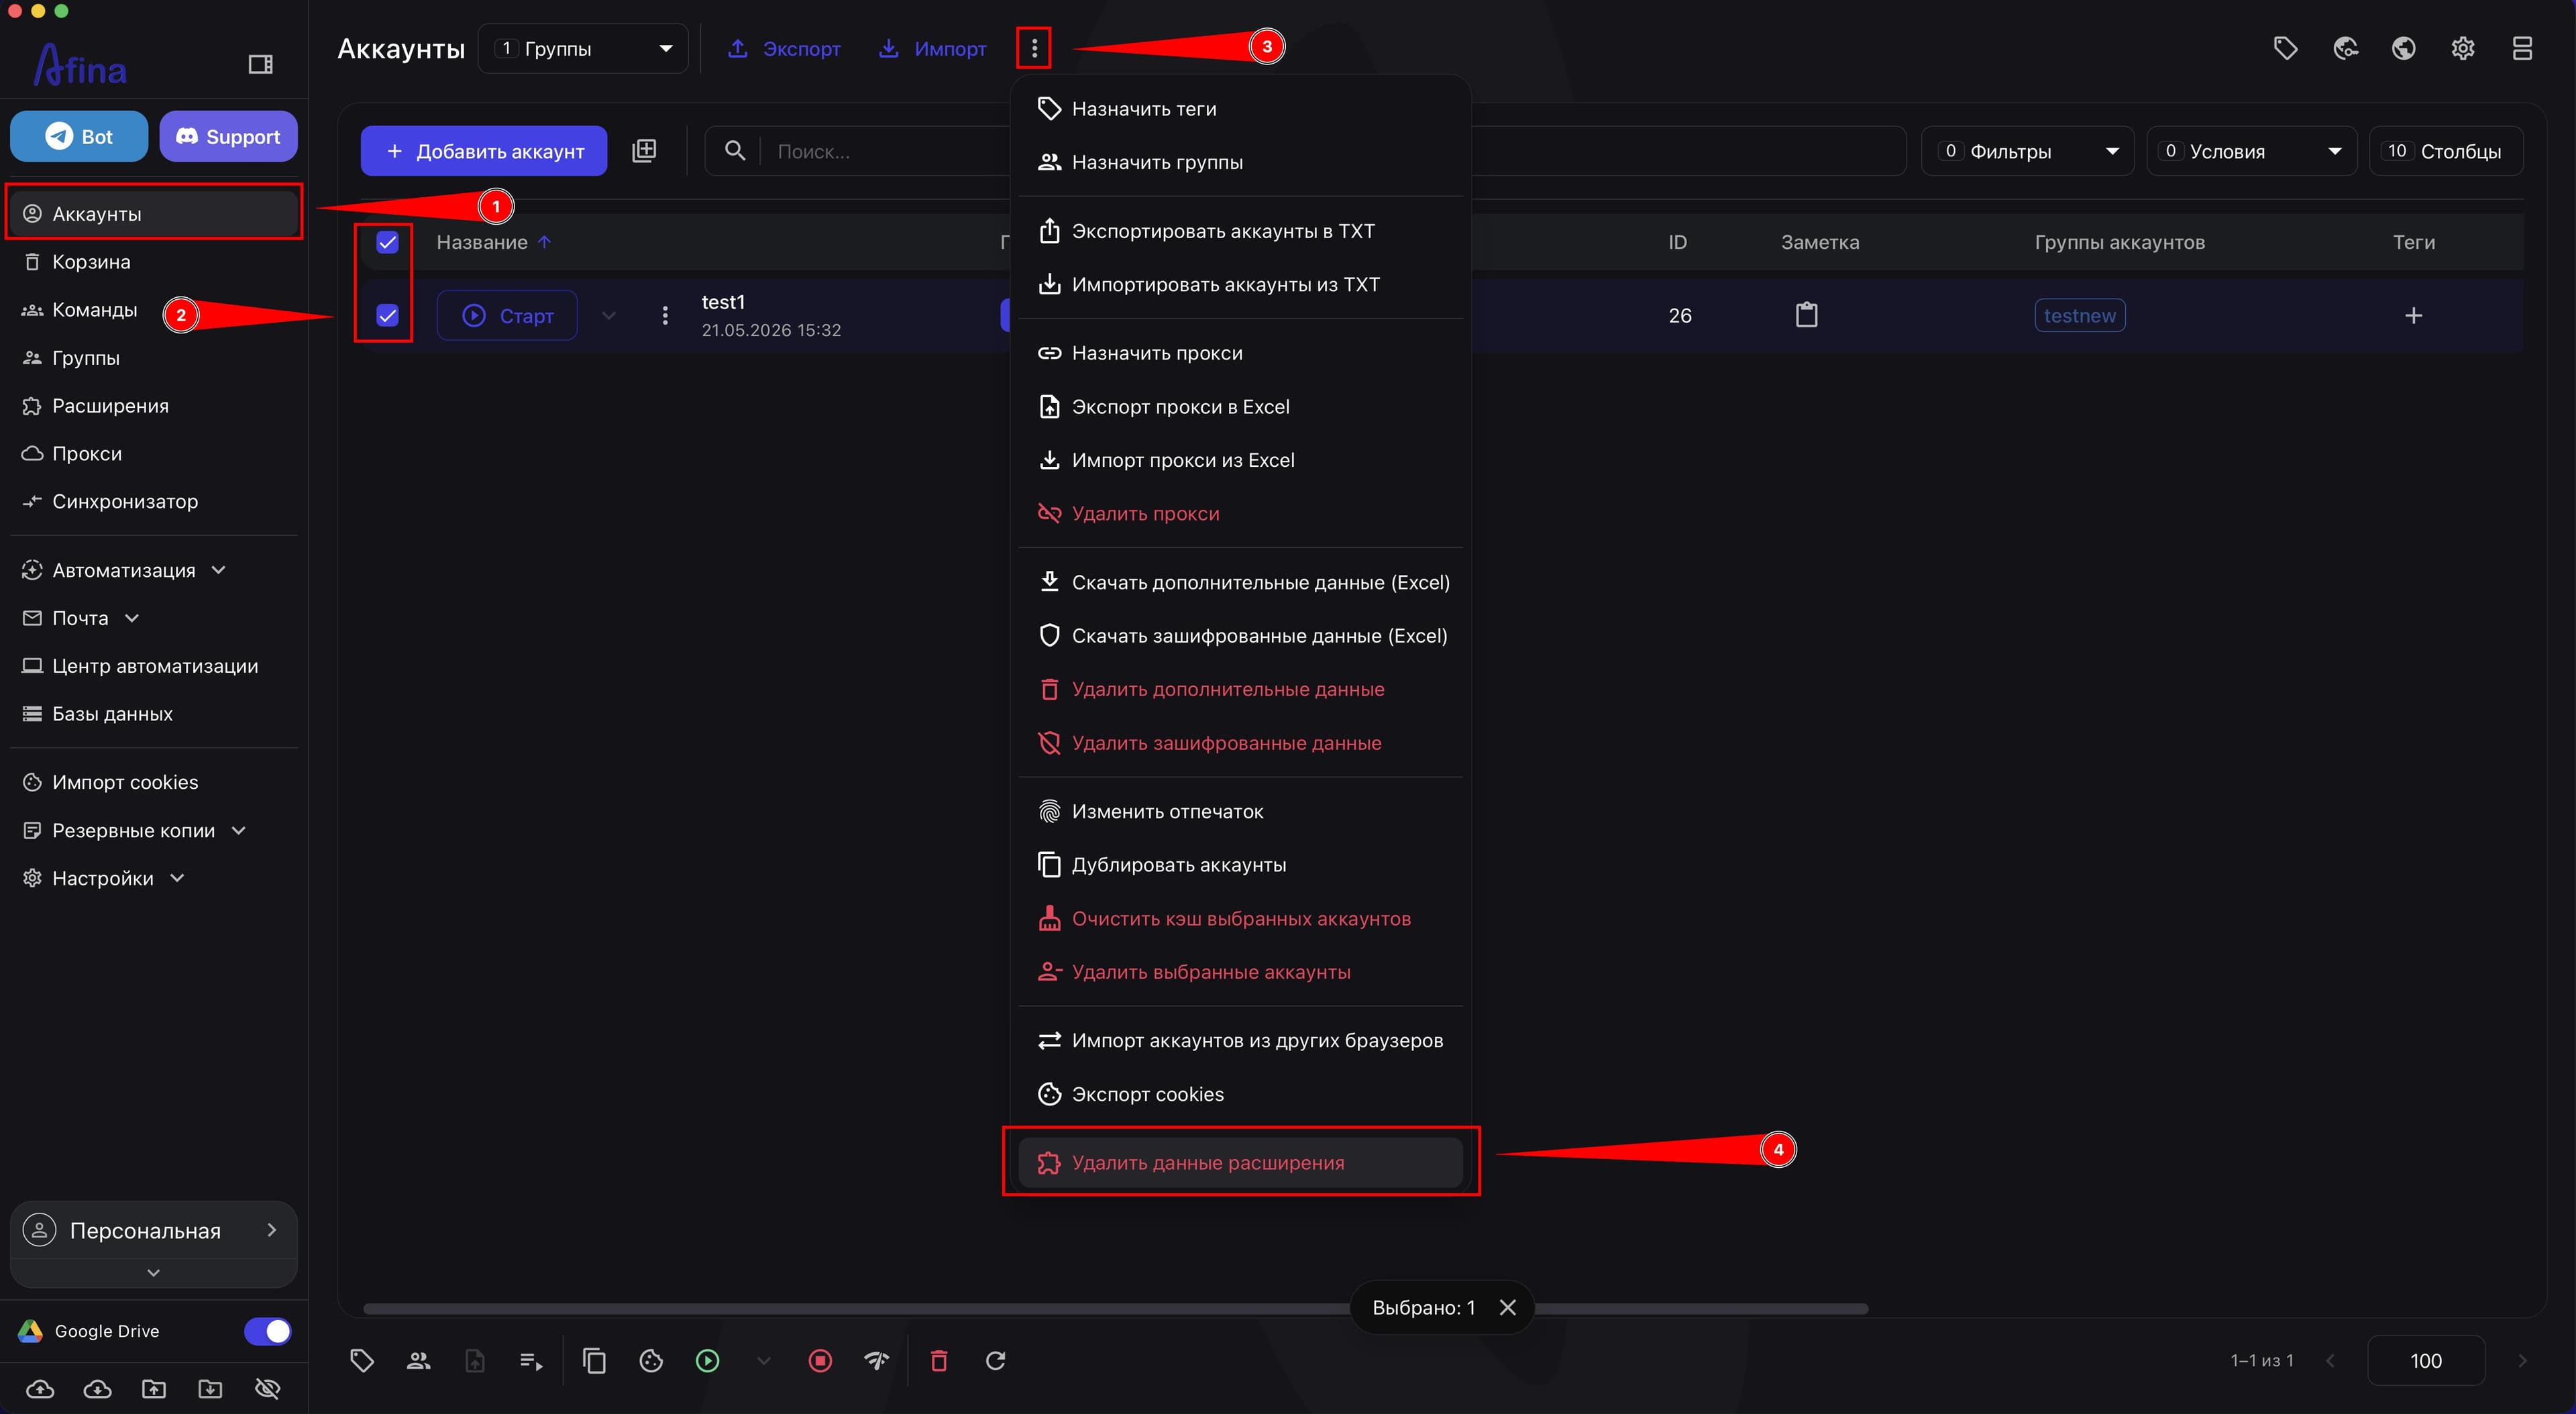The height and width of the screenshot is (1414, 2576).
Task: Add a tag with the plus icon
Action: 2413,315
